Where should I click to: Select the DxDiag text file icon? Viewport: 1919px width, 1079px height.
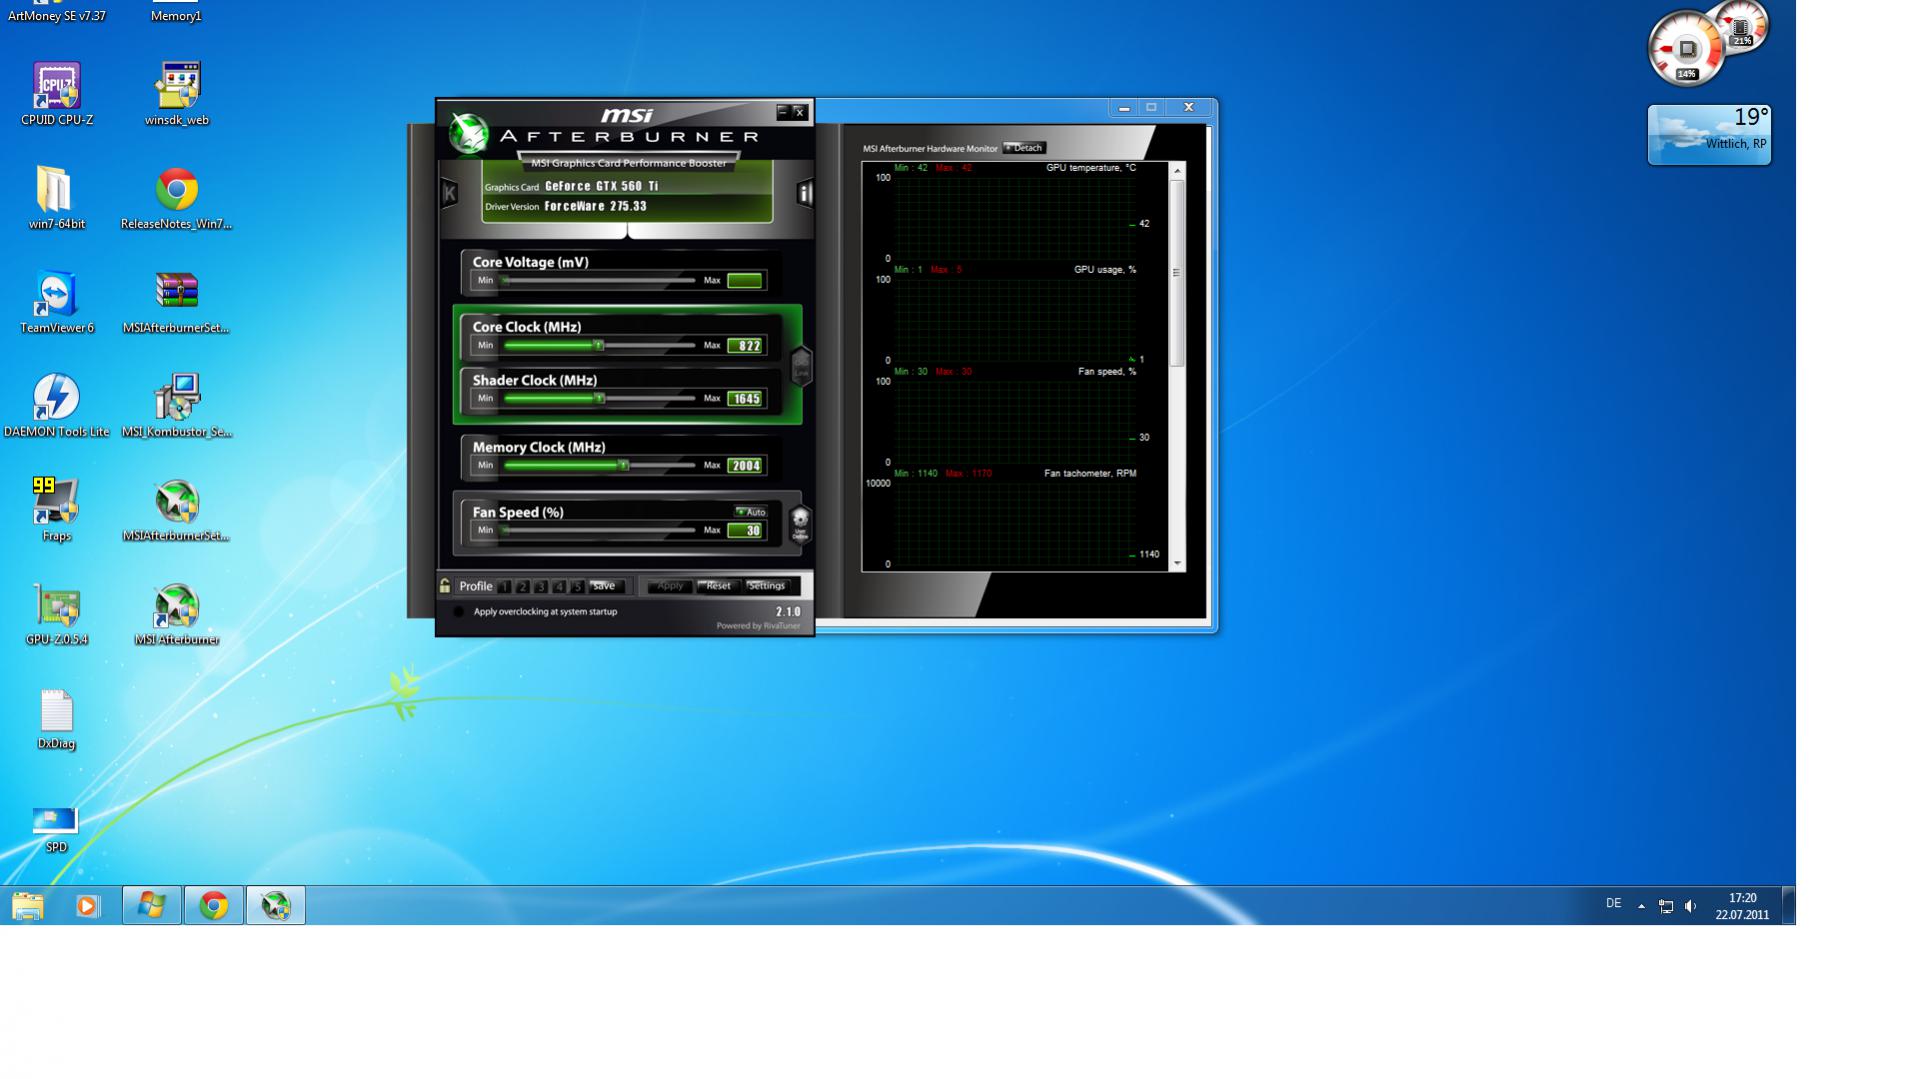click(57, 718)
